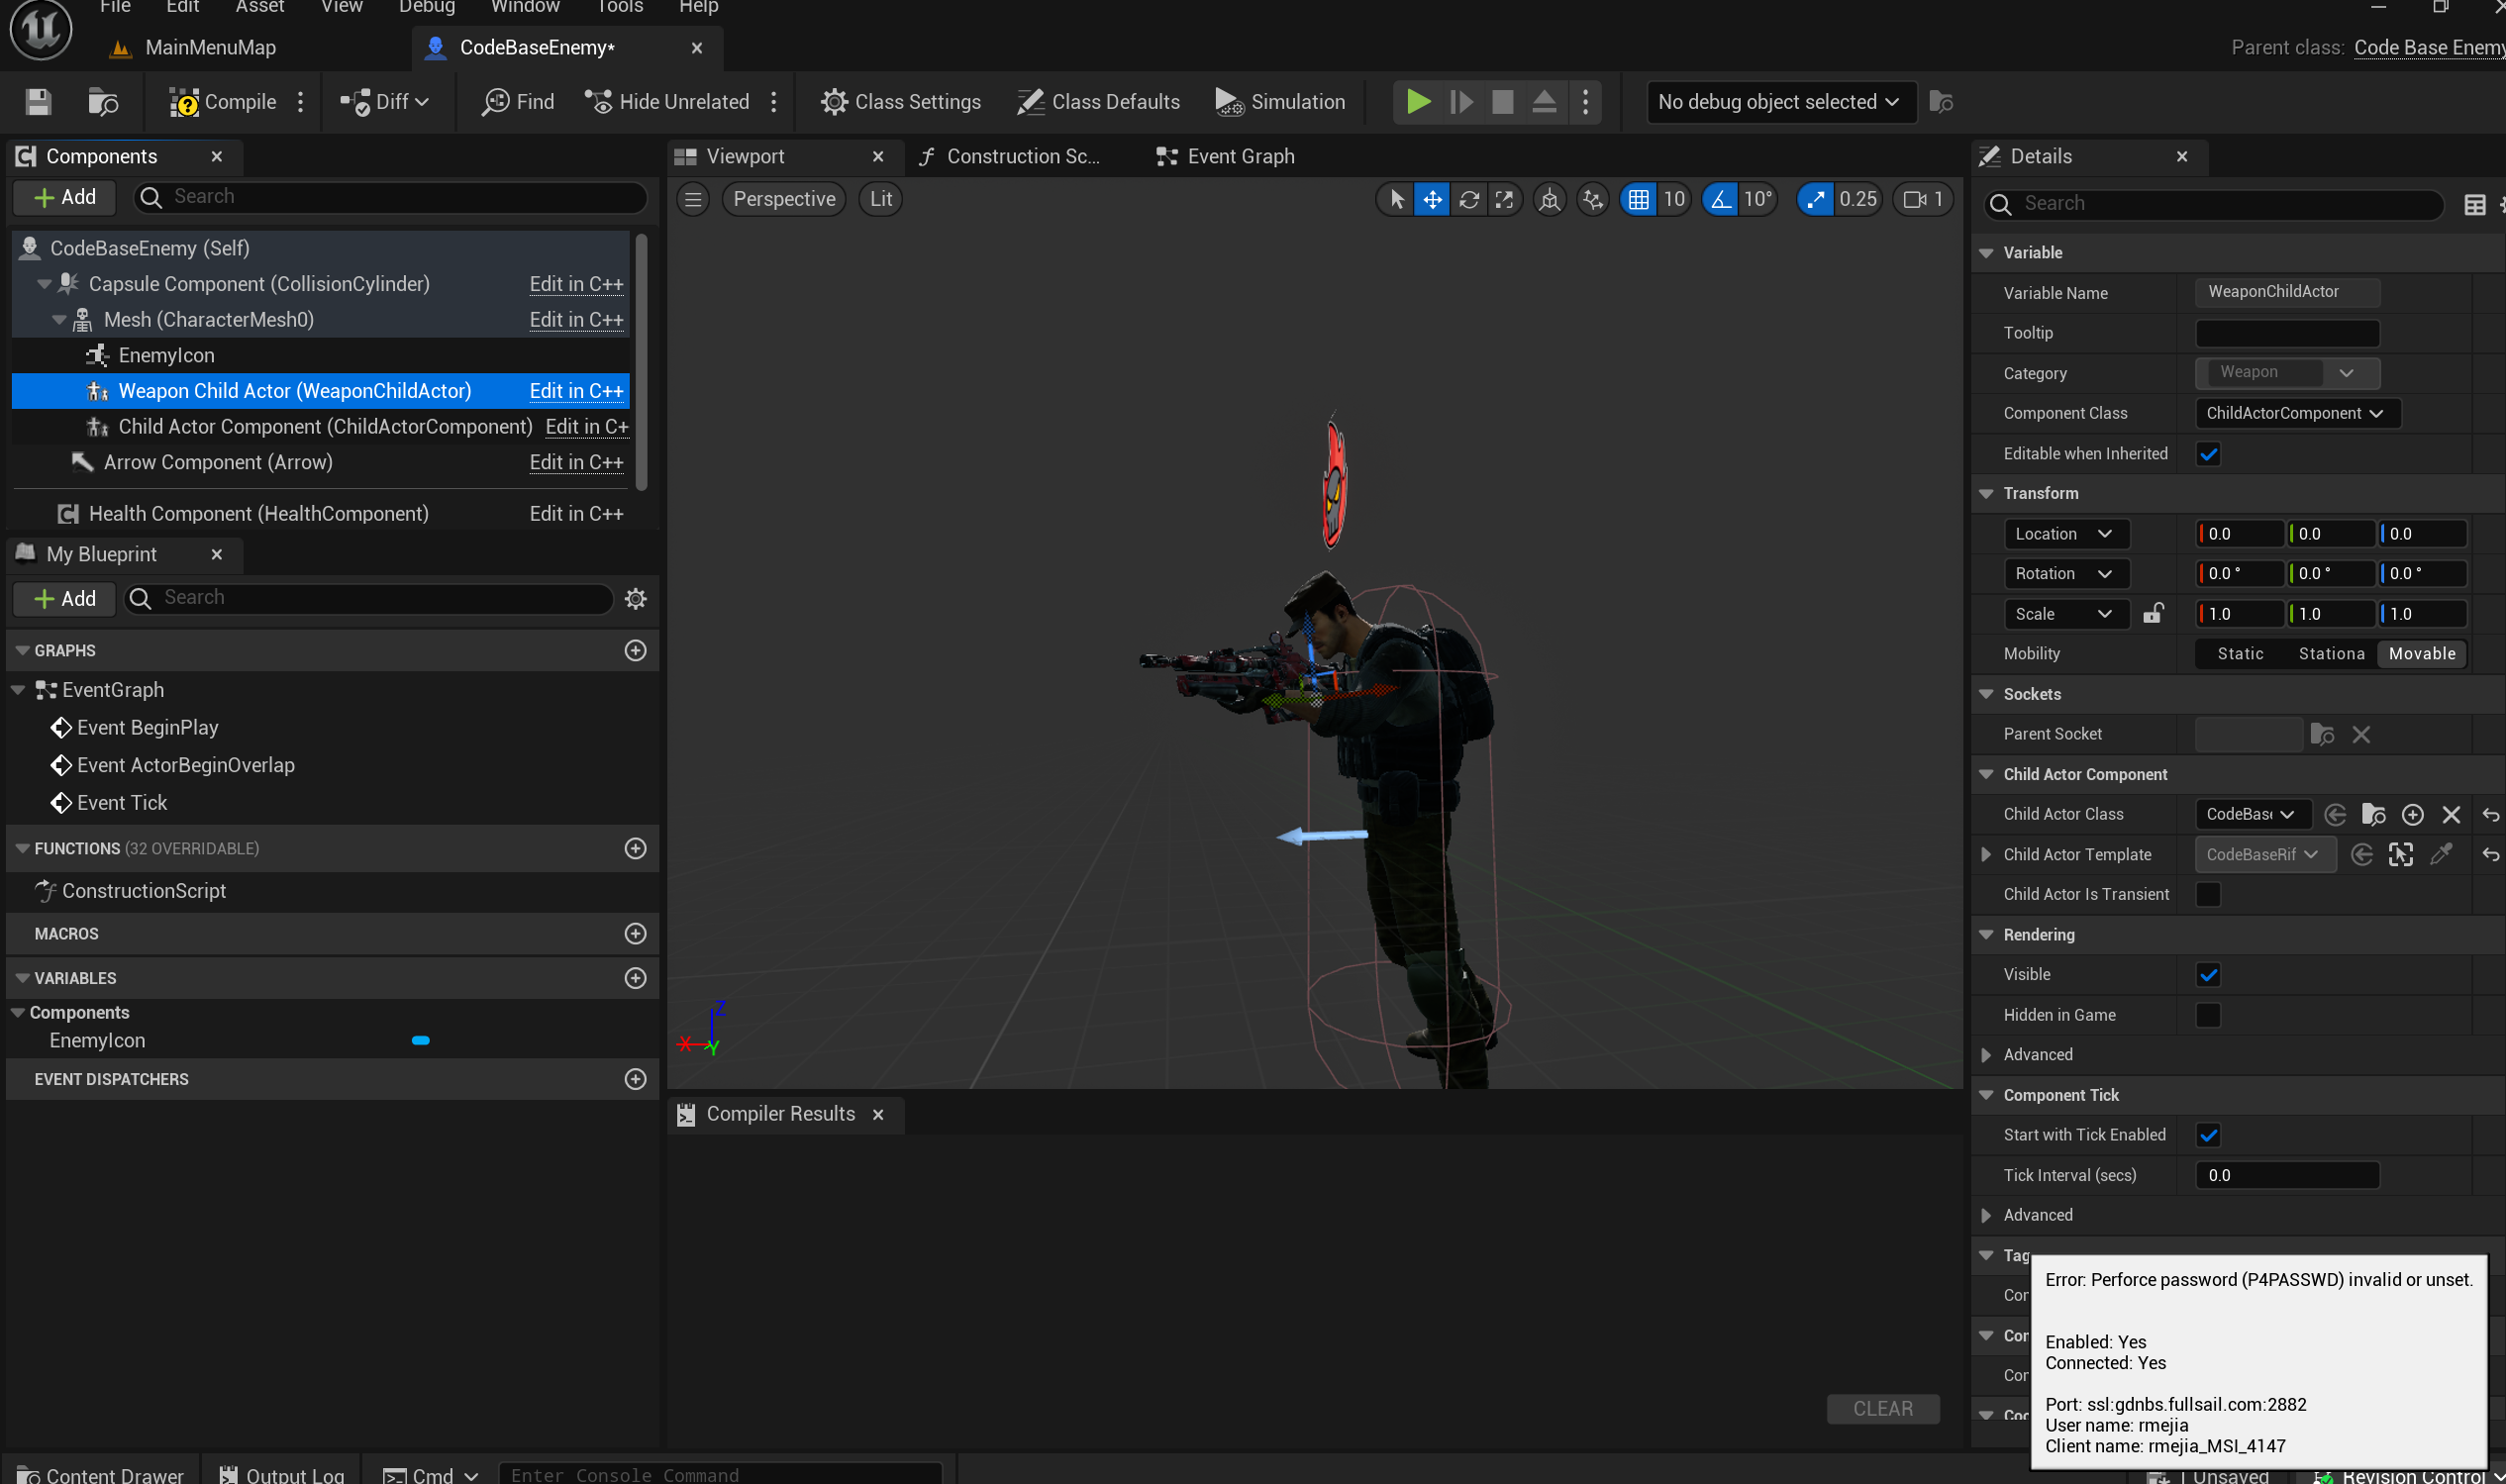The height and width of the screenshot is (1484, 2506).
Task: Toggle Start with Tick Enabled
Action: (2208, 1135)
